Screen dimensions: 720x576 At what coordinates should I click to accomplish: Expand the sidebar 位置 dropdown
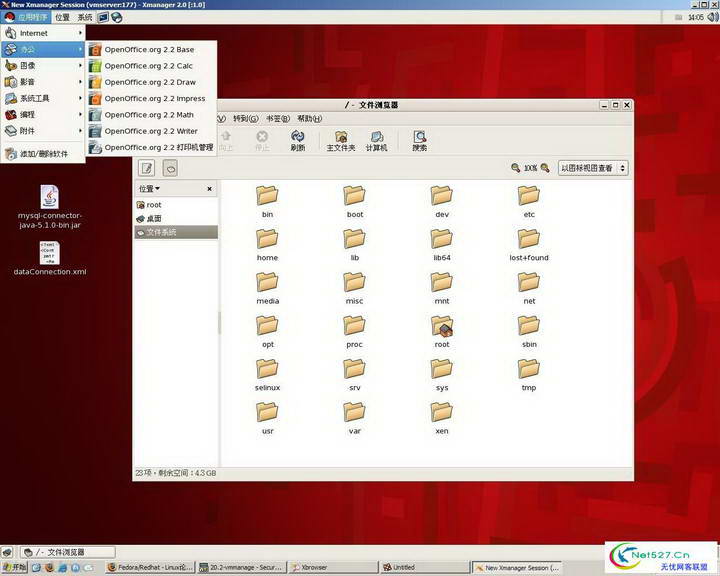pos(150,188)
